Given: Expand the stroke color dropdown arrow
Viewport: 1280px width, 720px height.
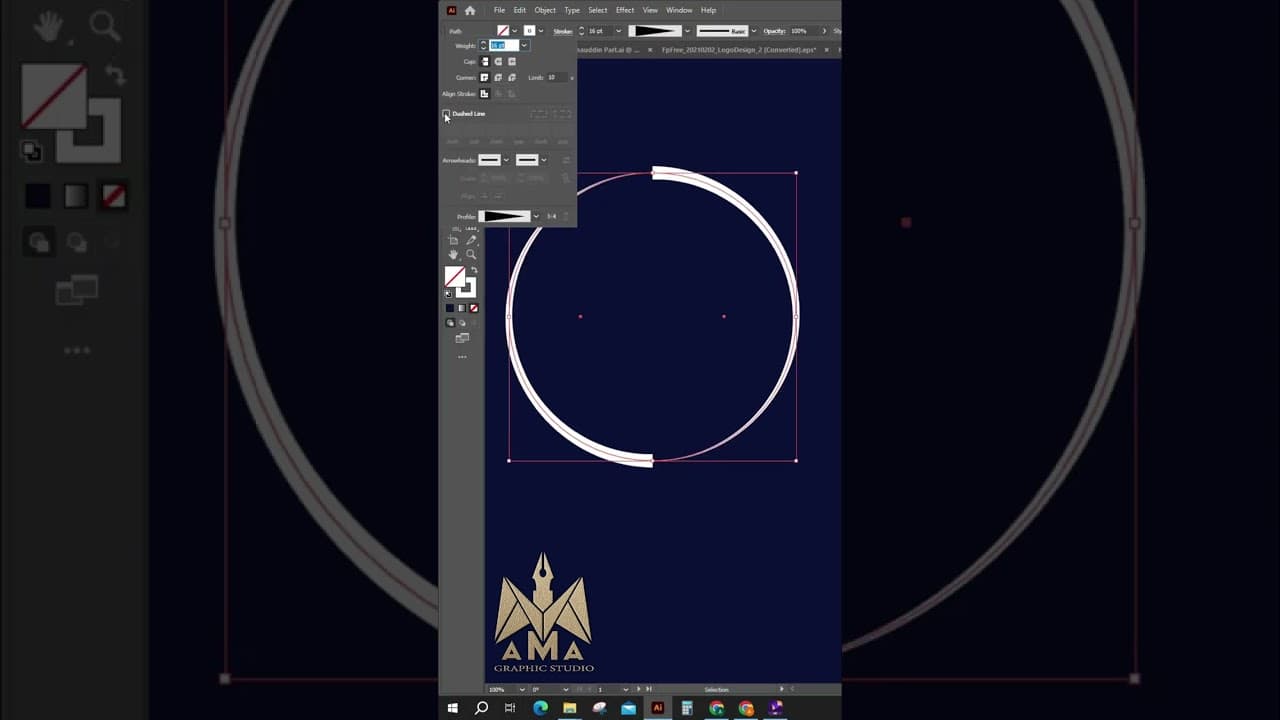Looking at the screenshot, I should coord(540,31).
